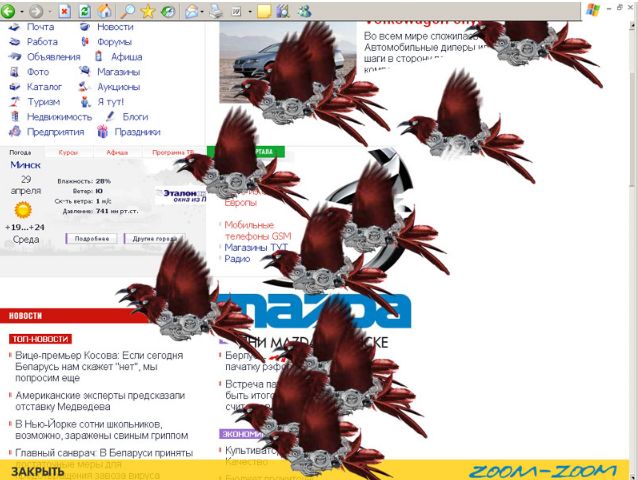Click the Mail envelope toolbar icon
Viewport: 638px width, 480px height.
click(191, 11)
